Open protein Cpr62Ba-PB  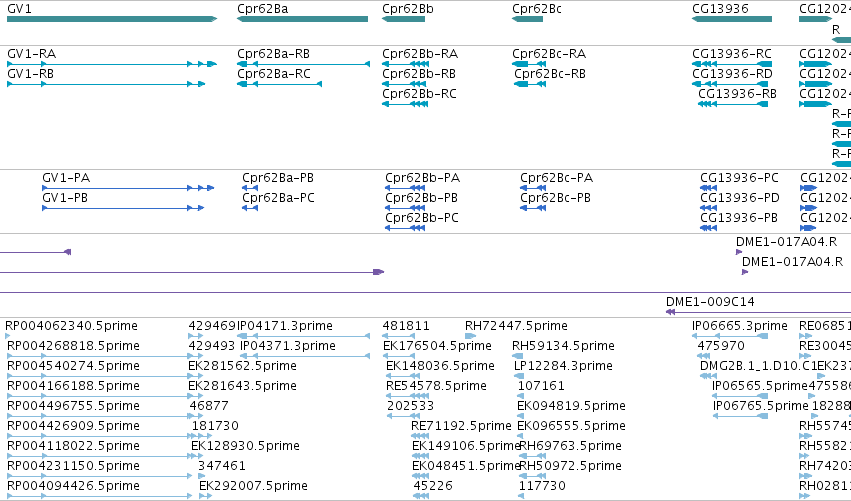(278, 178)
